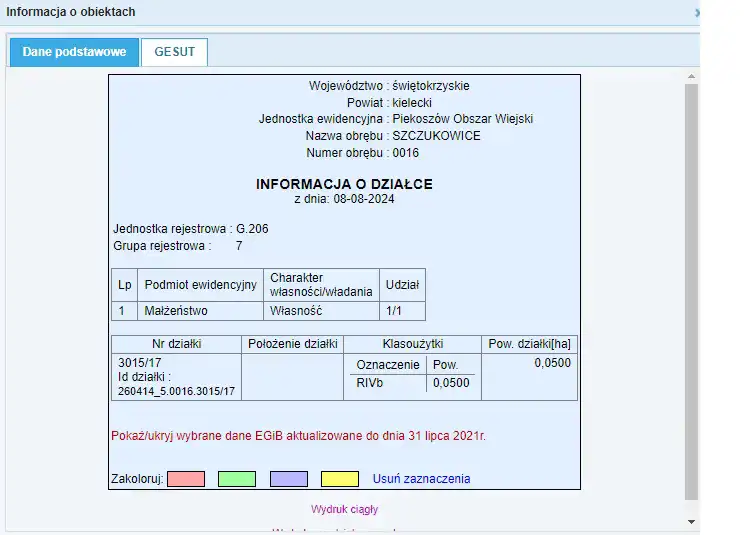Click the vertical scrollbar thumb
Image resolution: width=754 pixels, height=535 pixels.
[690, 290]
